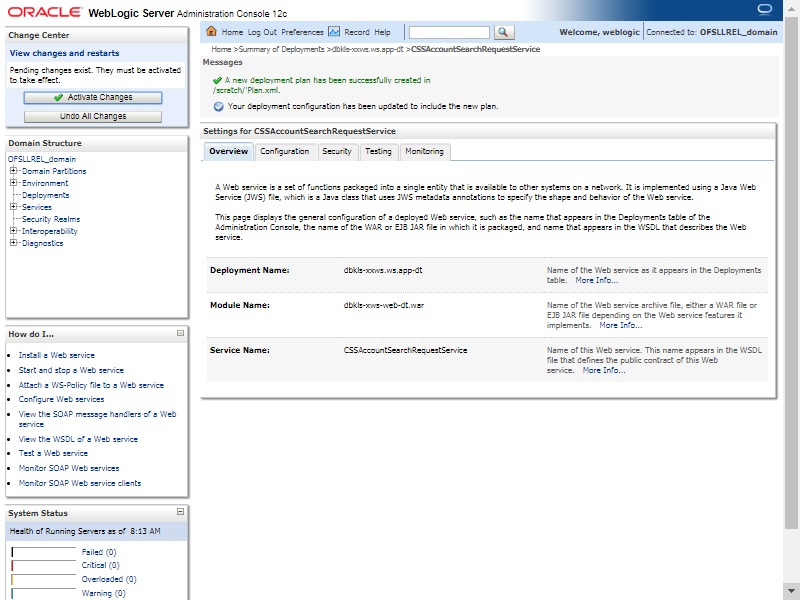Click dbkls-xxws.ws.app-dt breadcrumb link
The width and height of the screenshot is (800, 600).
(367, 49)
